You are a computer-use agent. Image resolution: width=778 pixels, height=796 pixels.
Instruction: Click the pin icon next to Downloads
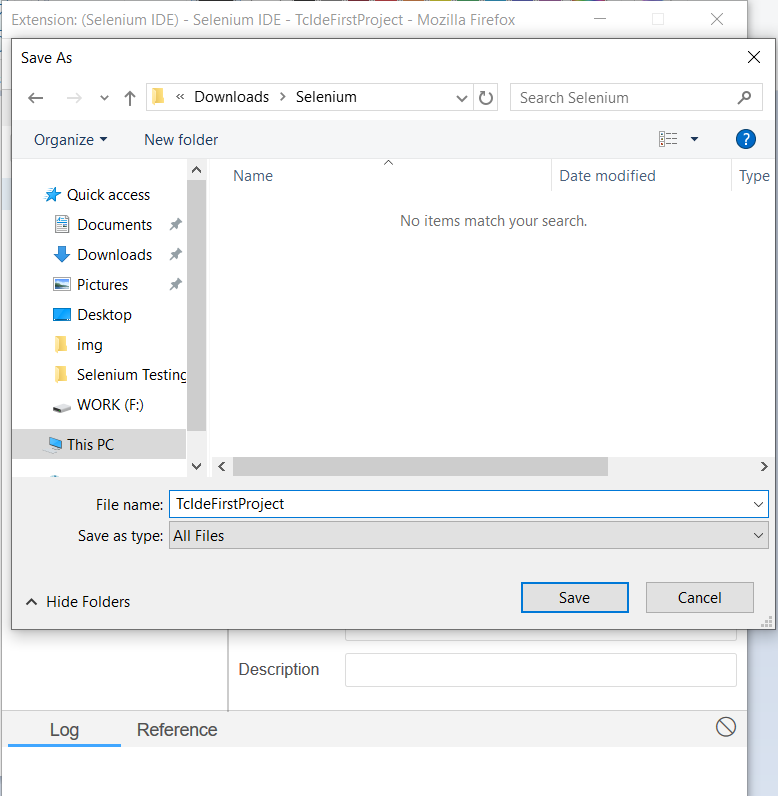[175, 254]
